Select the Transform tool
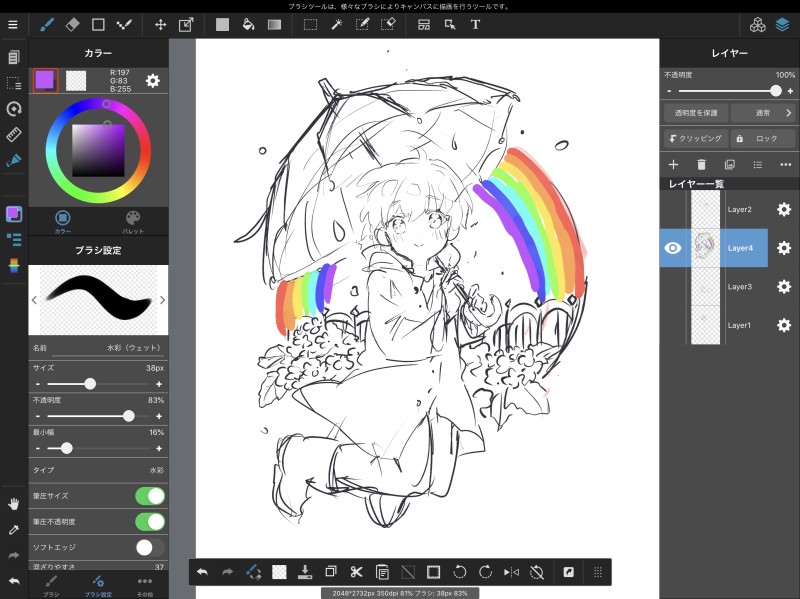 (x=186, y=24)
